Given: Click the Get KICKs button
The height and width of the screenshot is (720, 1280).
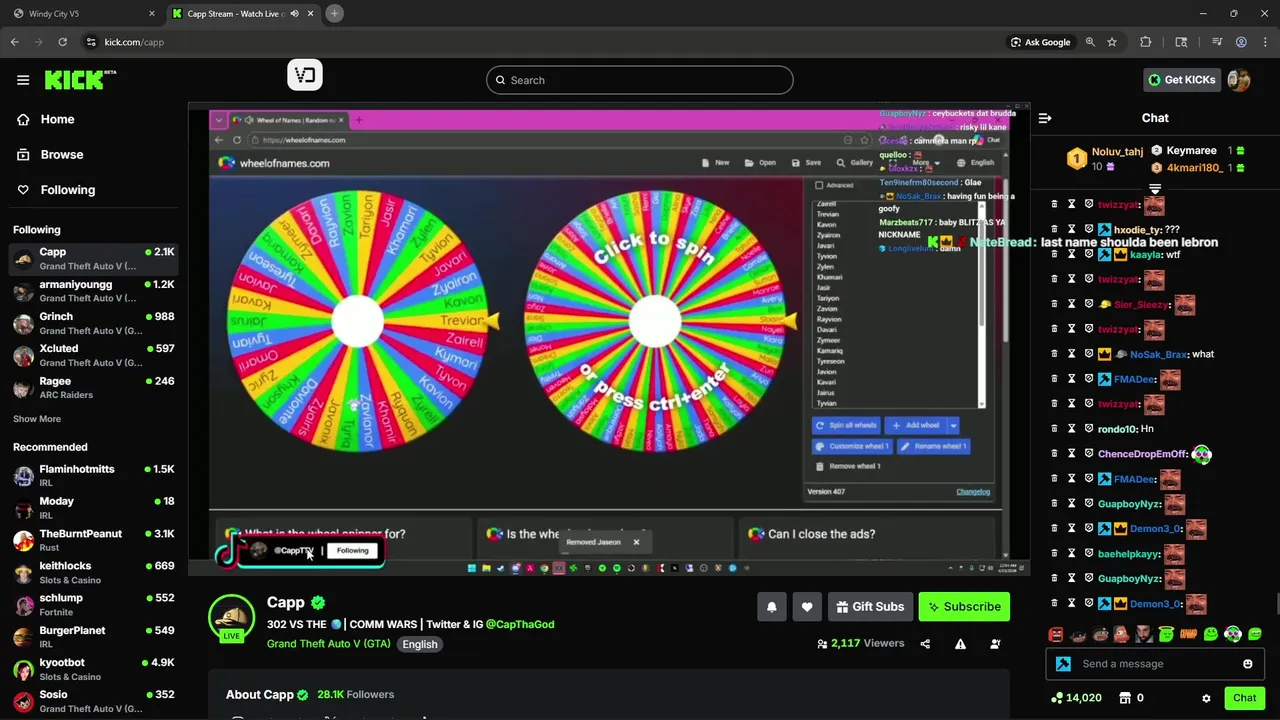Looking at the screenshot, I should (x=1182, y=80).
